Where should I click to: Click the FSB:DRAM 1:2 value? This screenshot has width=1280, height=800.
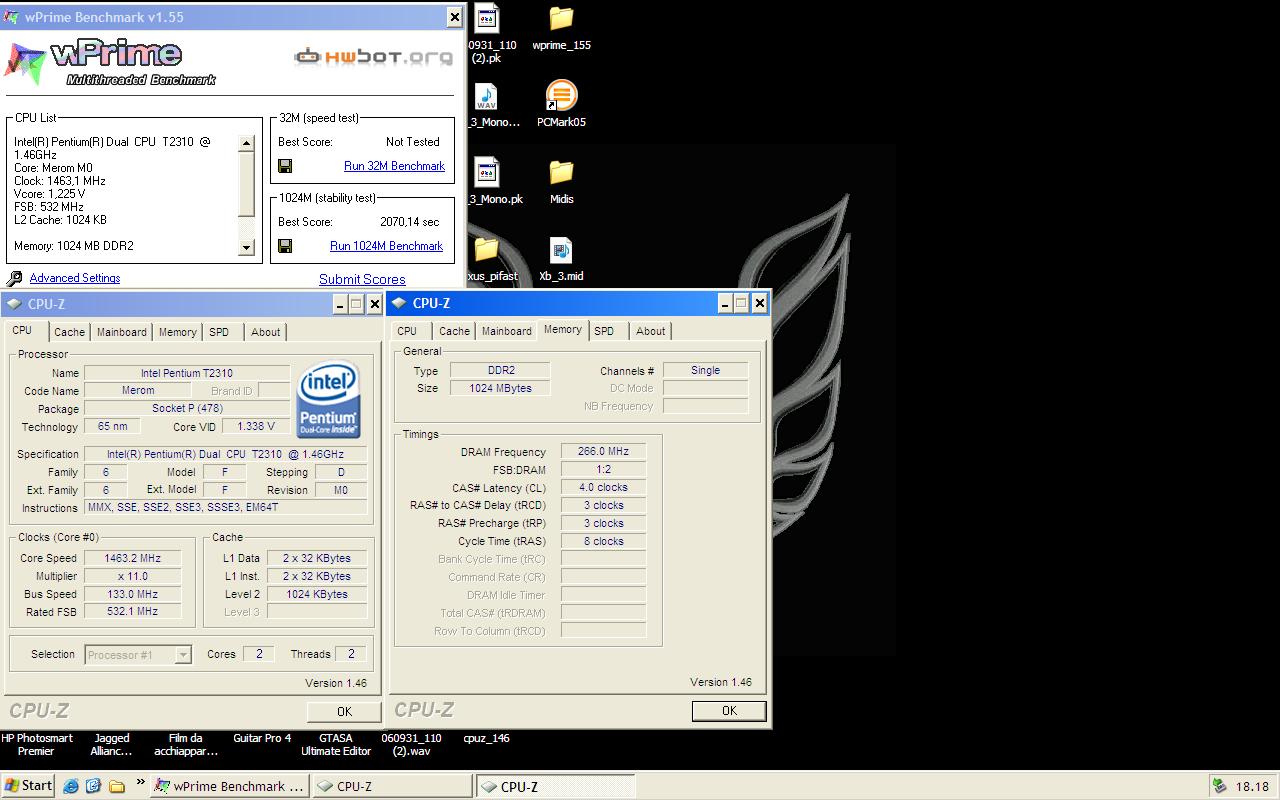pyautogui.click(x=603, y=469)
